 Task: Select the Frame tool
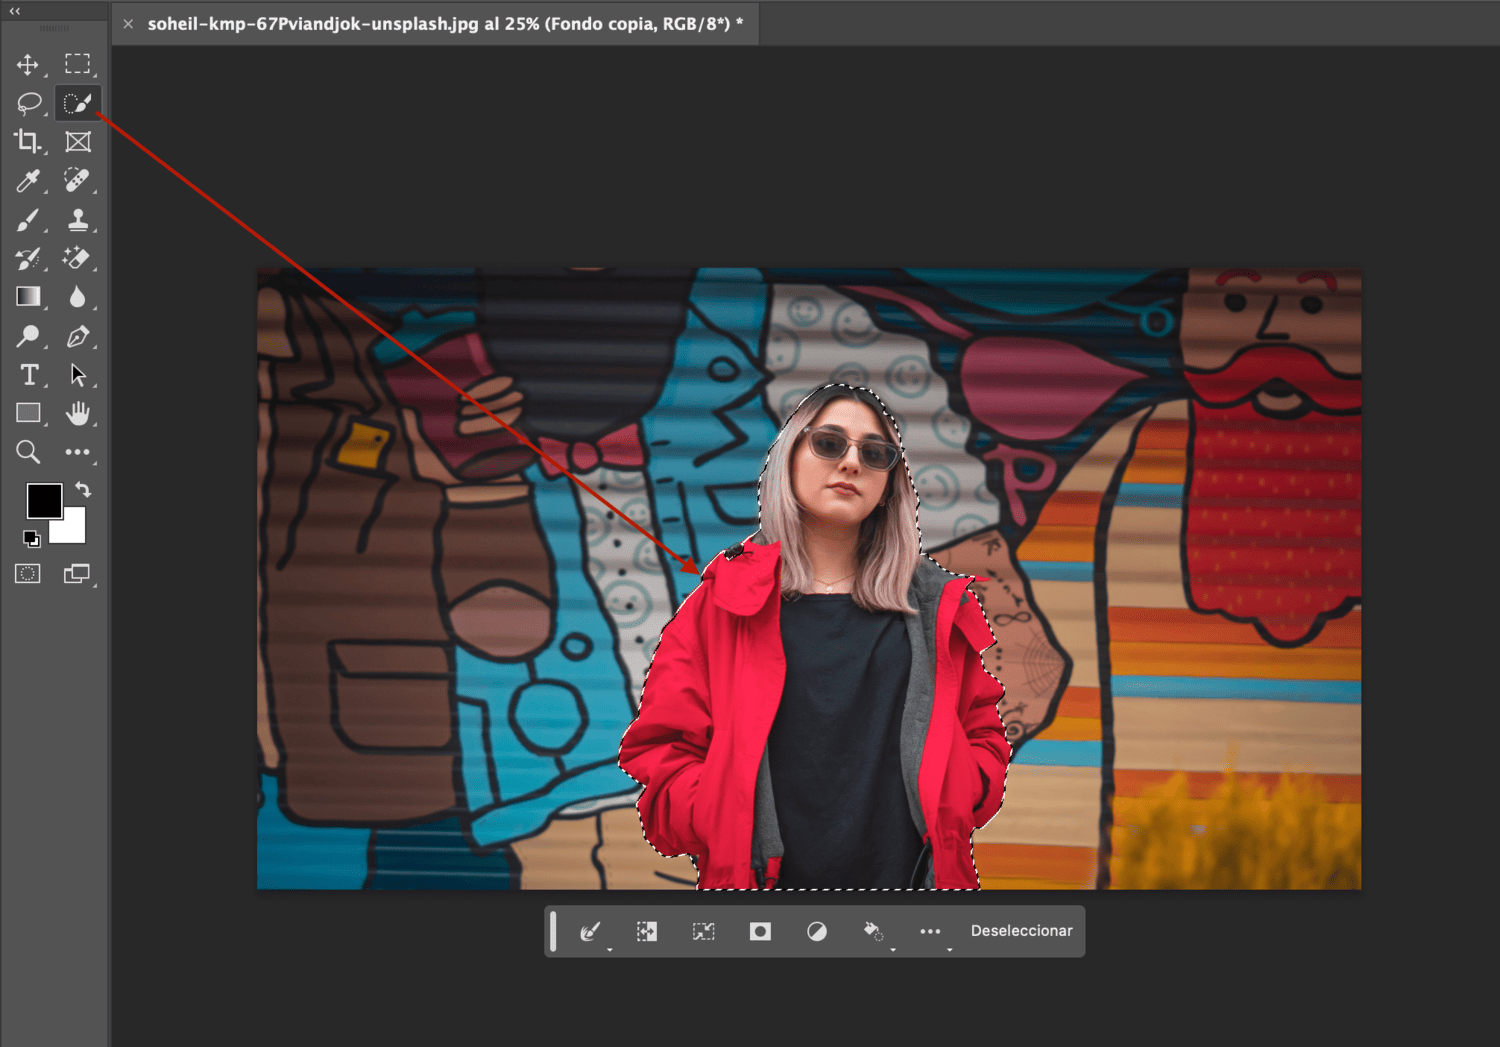(77, 141)
